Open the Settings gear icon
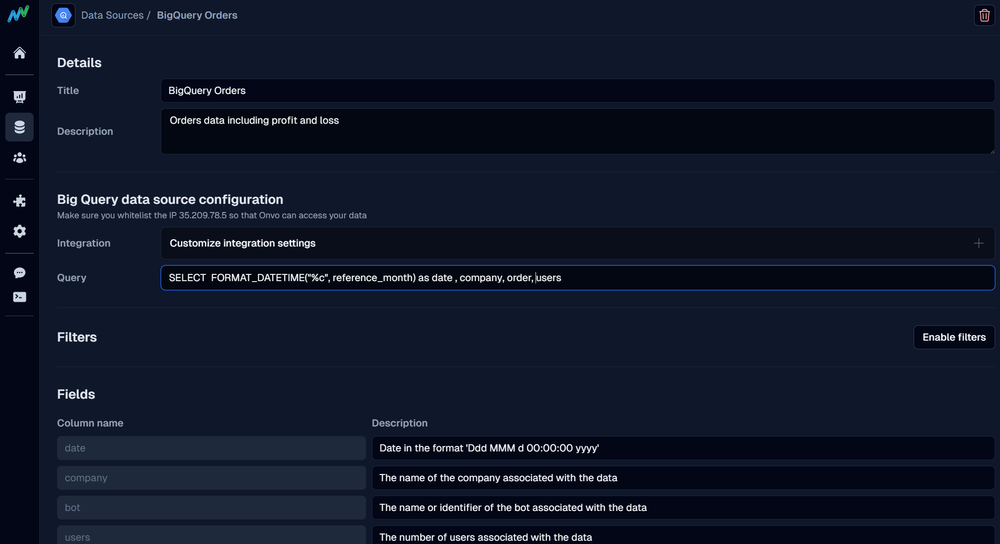The height and width of the screenshot is (544, 1000). [19, 231]
